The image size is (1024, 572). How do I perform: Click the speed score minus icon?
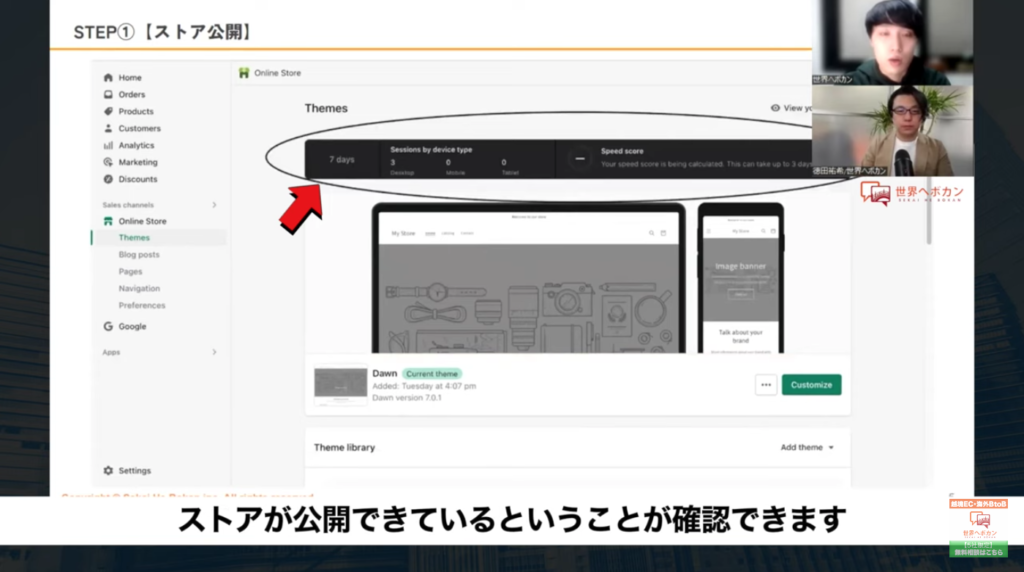point(579,158)
